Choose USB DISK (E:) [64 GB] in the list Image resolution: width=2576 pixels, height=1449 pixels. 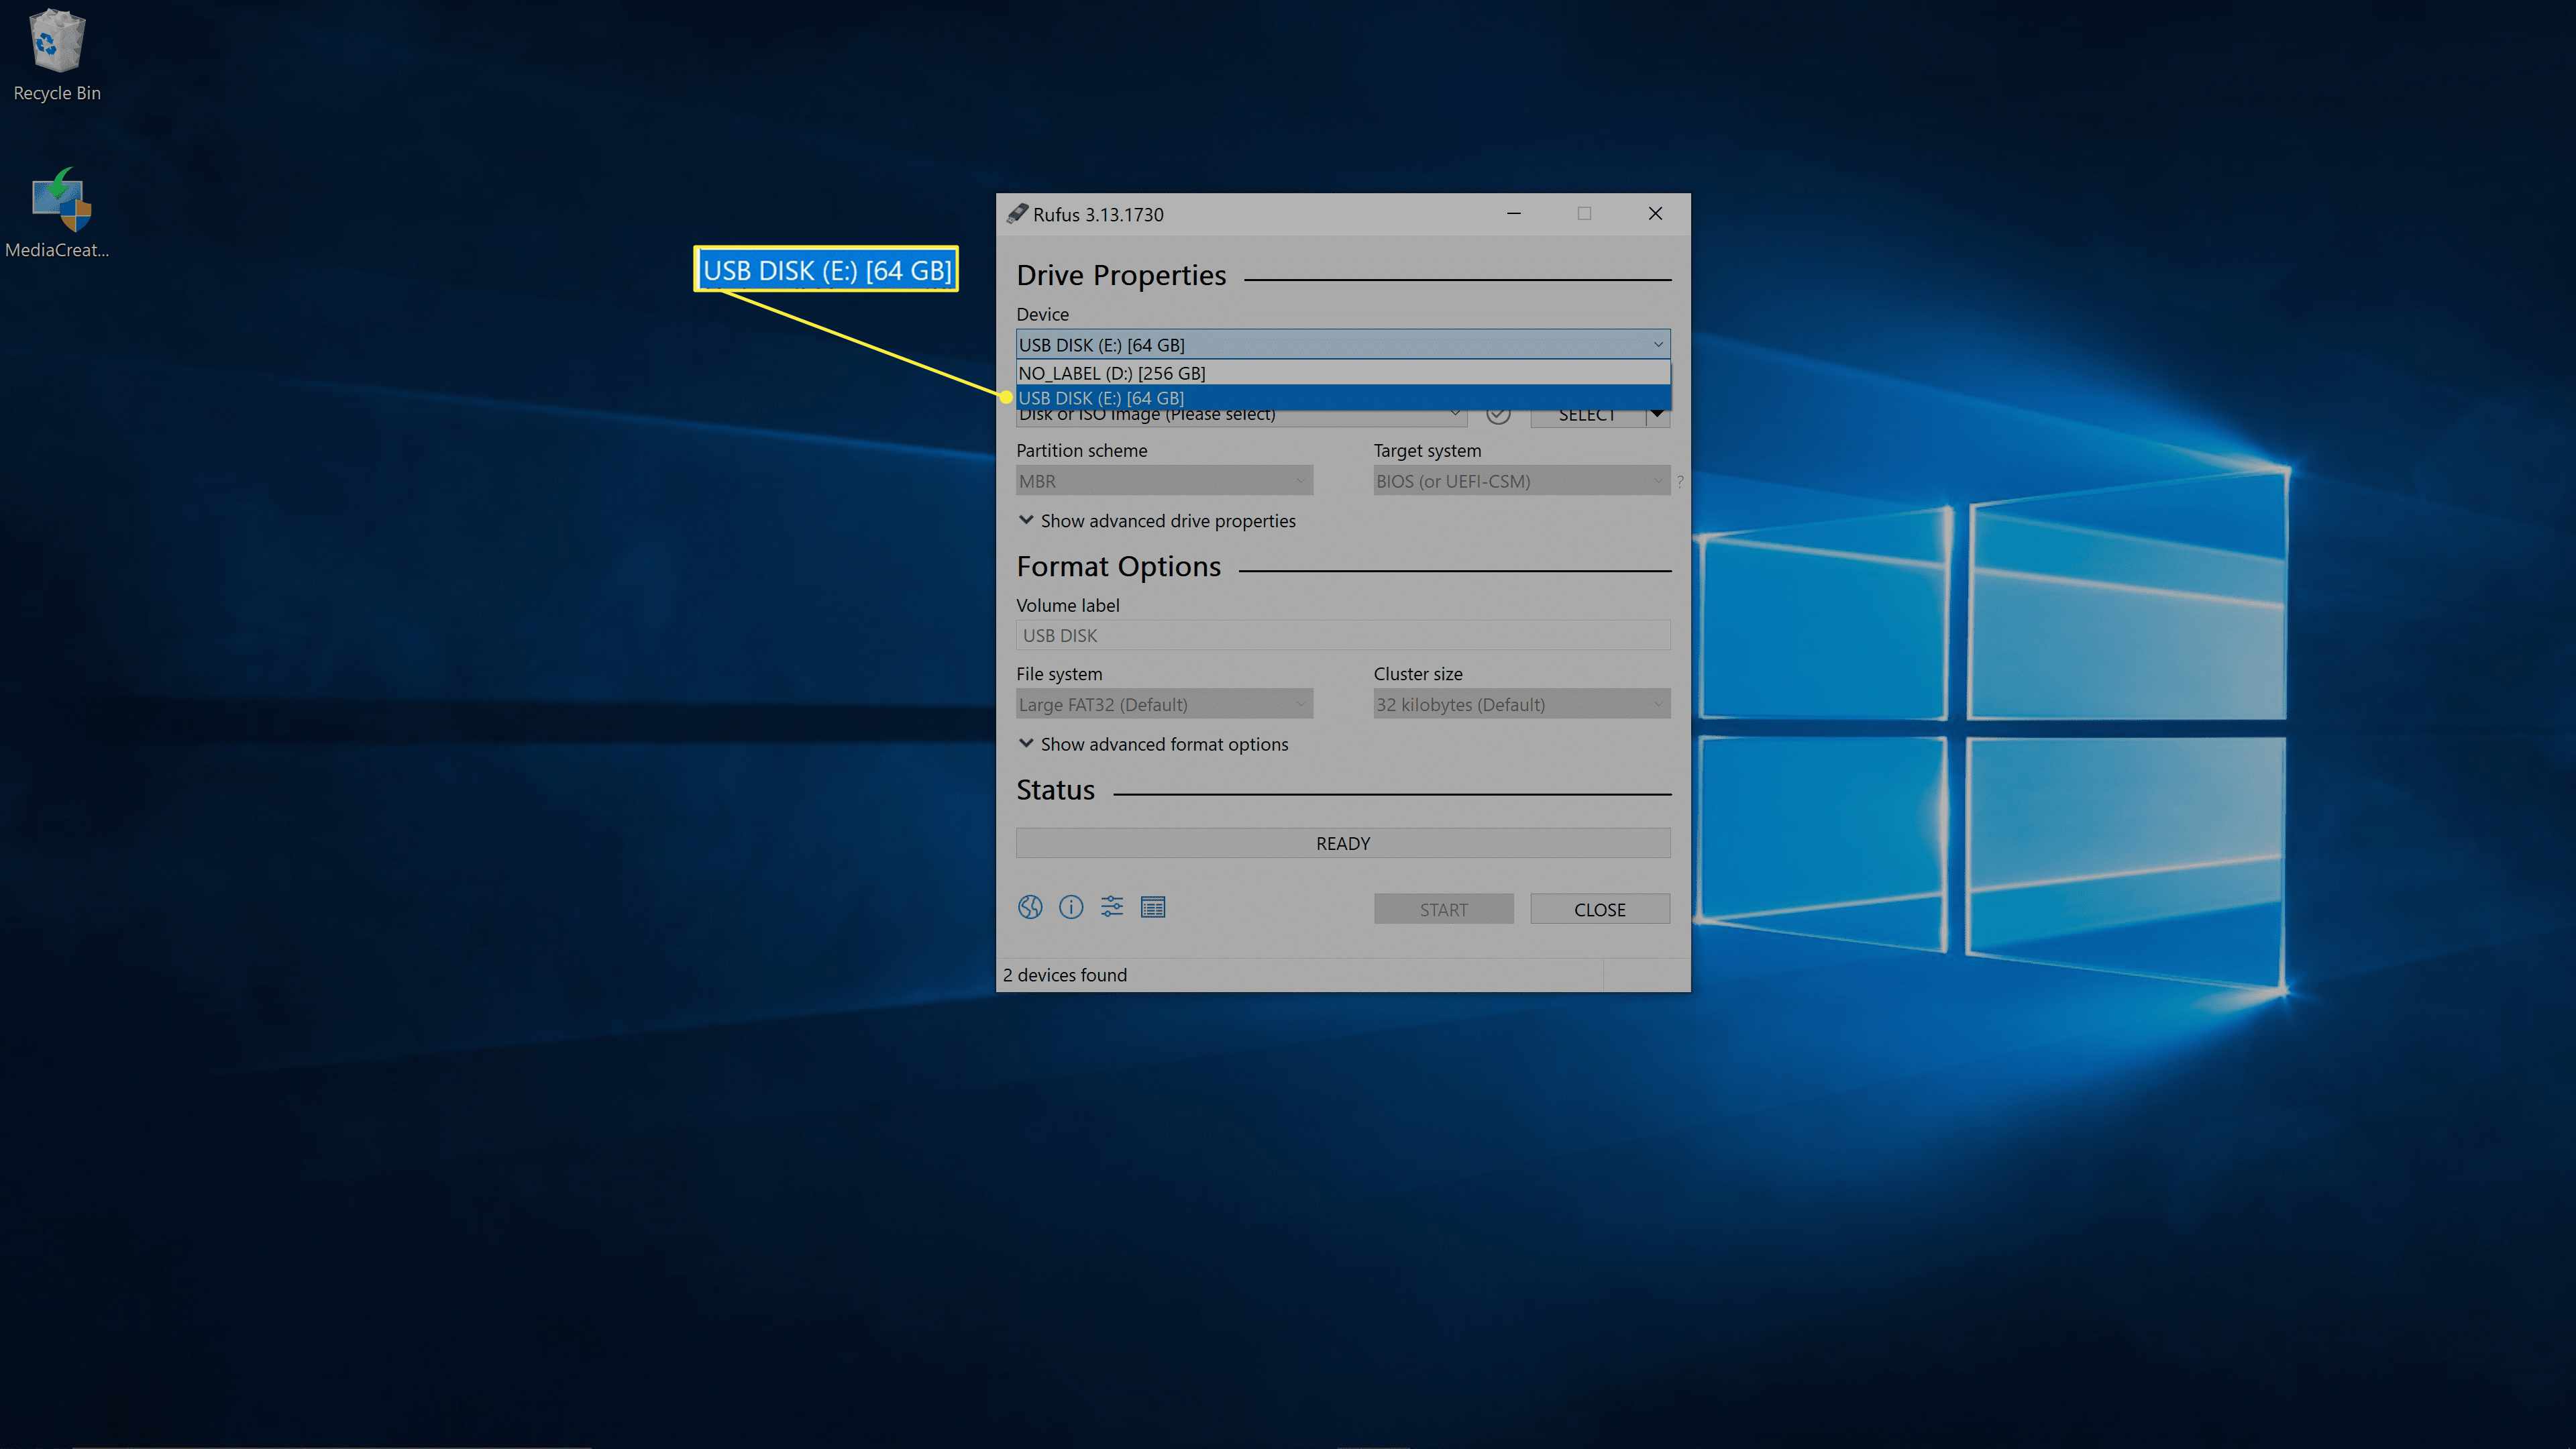point(1343,397)
